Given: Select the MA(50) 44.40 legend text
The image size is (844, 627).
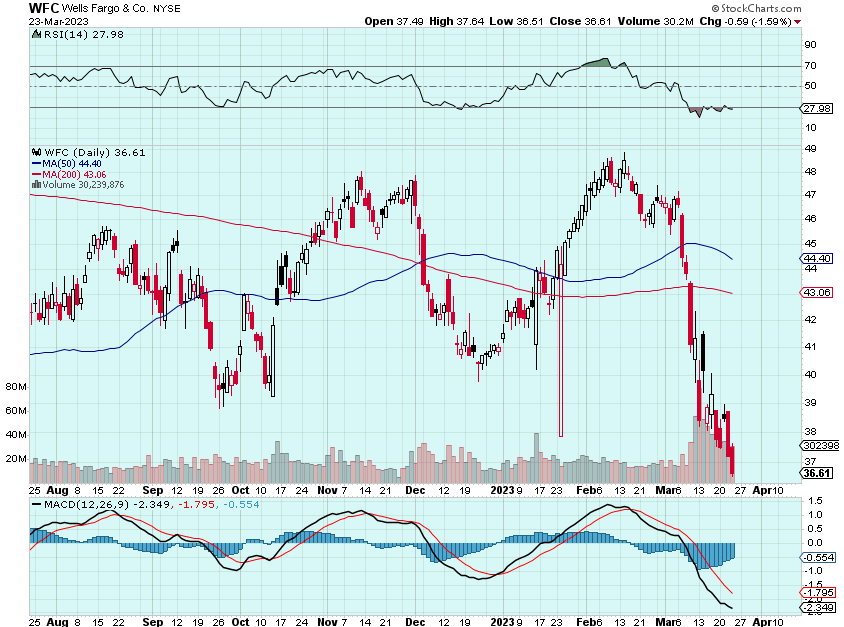Looking at the screenshot, I should [x=72, y=164].
